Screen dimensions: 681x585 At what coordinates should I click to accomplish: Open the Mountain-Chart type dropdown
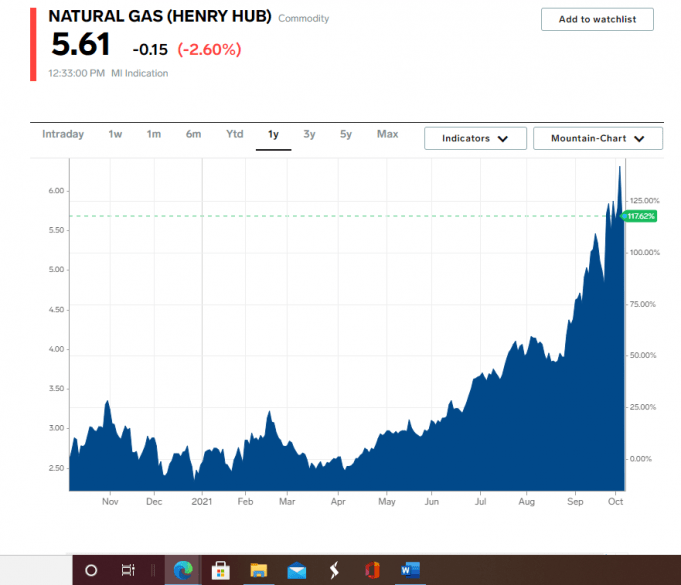coord(597,138)
